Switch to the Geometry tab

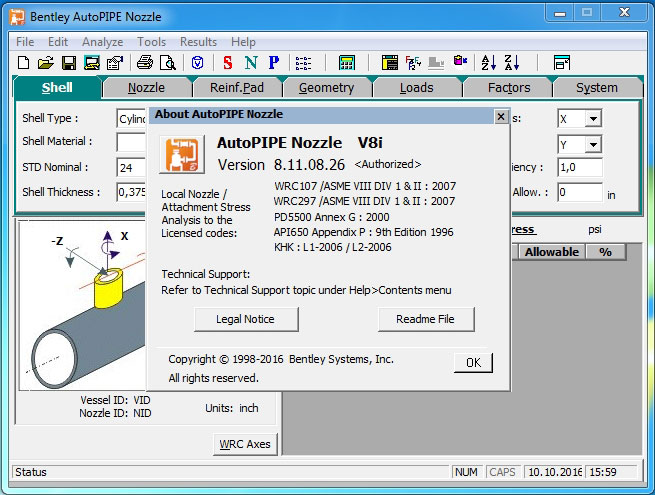(326, 88)
